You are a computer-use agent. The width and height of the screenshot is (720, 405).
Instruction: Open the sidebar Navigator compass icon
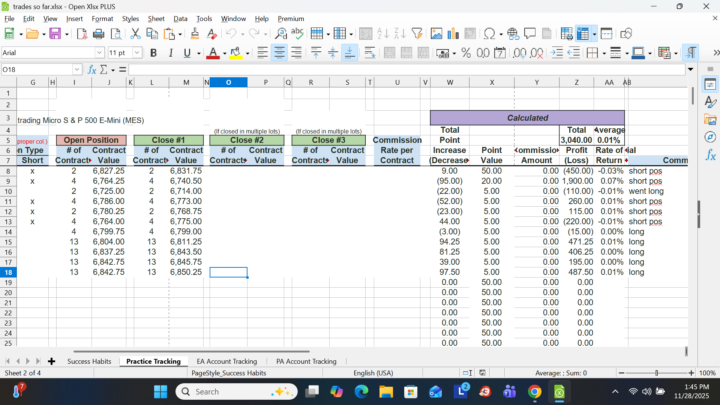coord(710,137)
